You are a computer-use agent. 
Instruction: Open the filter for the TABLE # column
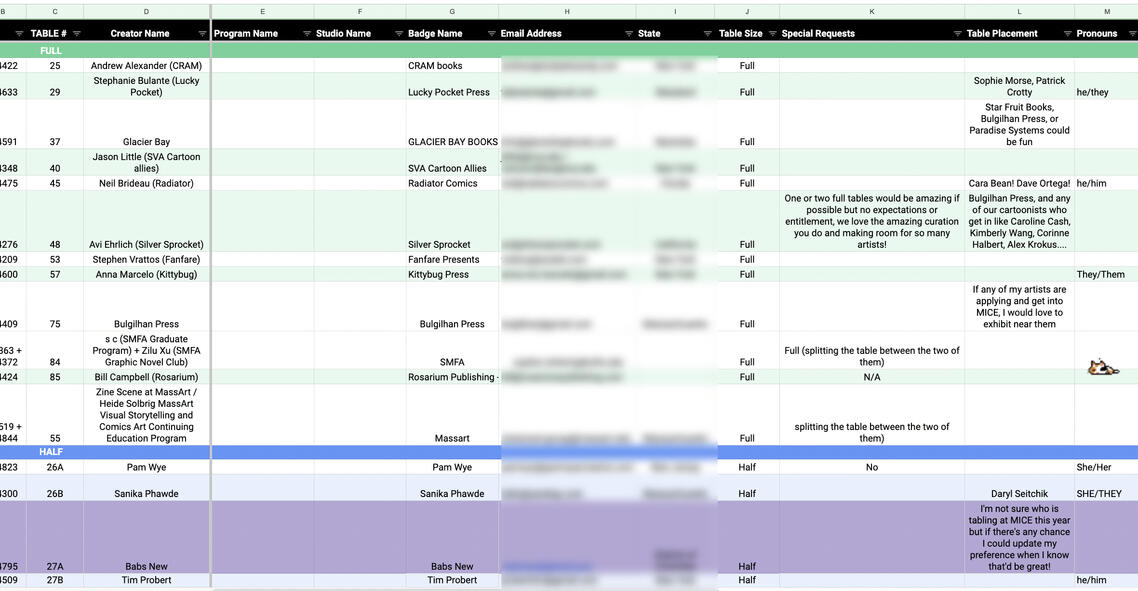tap(78, 33)
